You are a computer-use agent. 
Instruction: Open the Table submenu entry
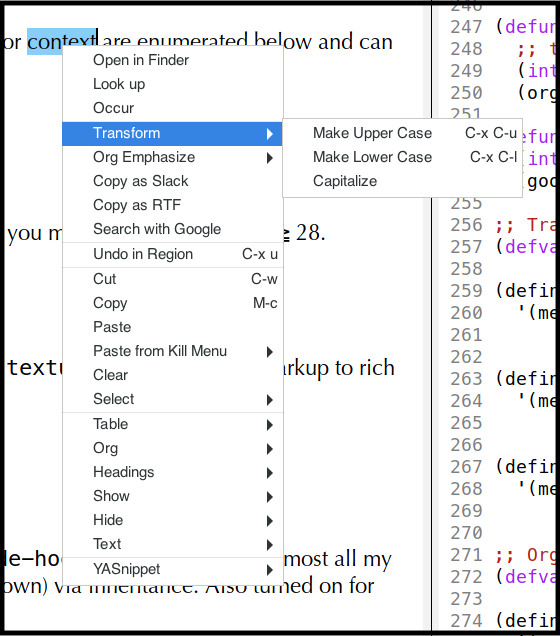(x=172, y=424)
